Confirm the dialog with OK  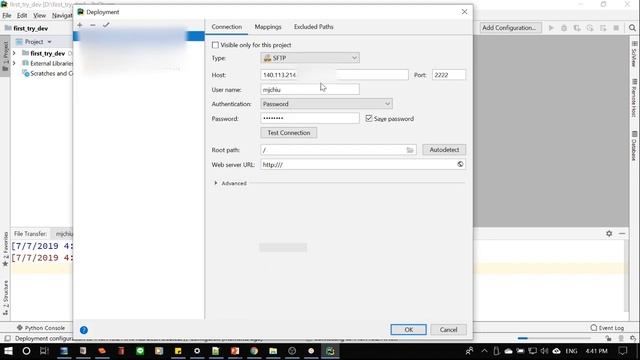pyautogui.click(x=409, y=329)
